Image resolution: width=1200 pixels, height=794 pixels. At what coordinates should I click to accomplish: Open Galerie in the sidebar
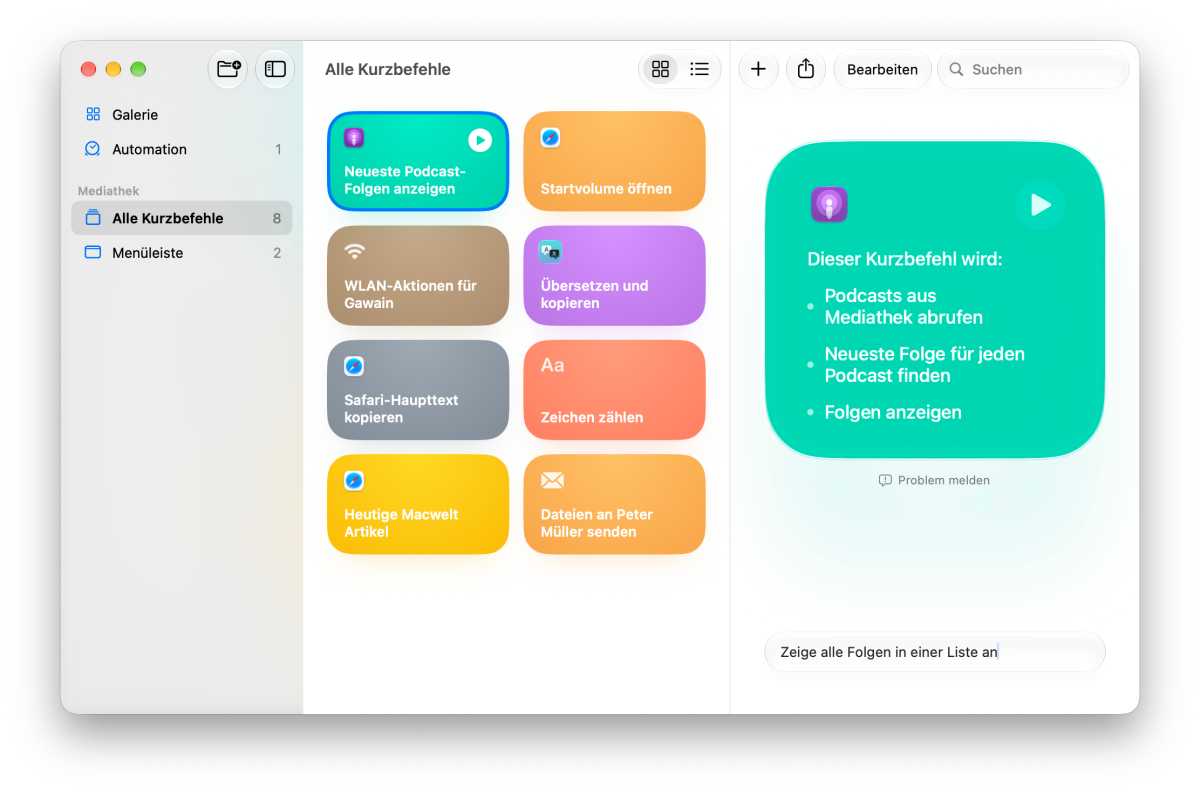tap(181, 115)
